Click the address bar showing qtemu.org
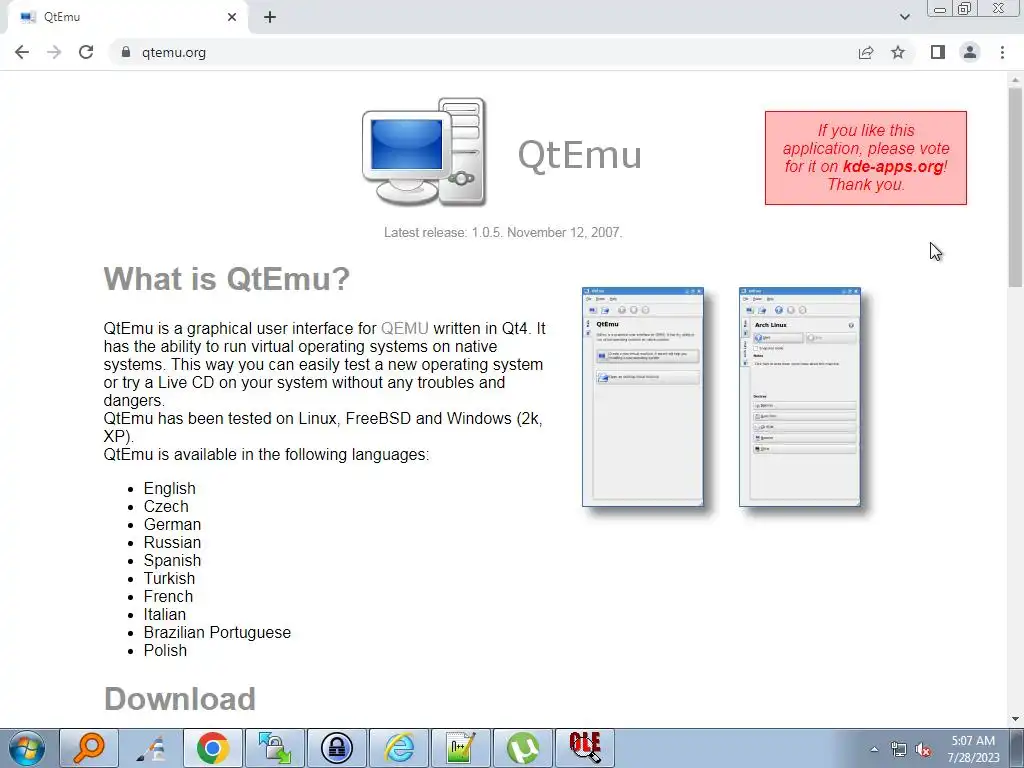 (x=483, y=52)
